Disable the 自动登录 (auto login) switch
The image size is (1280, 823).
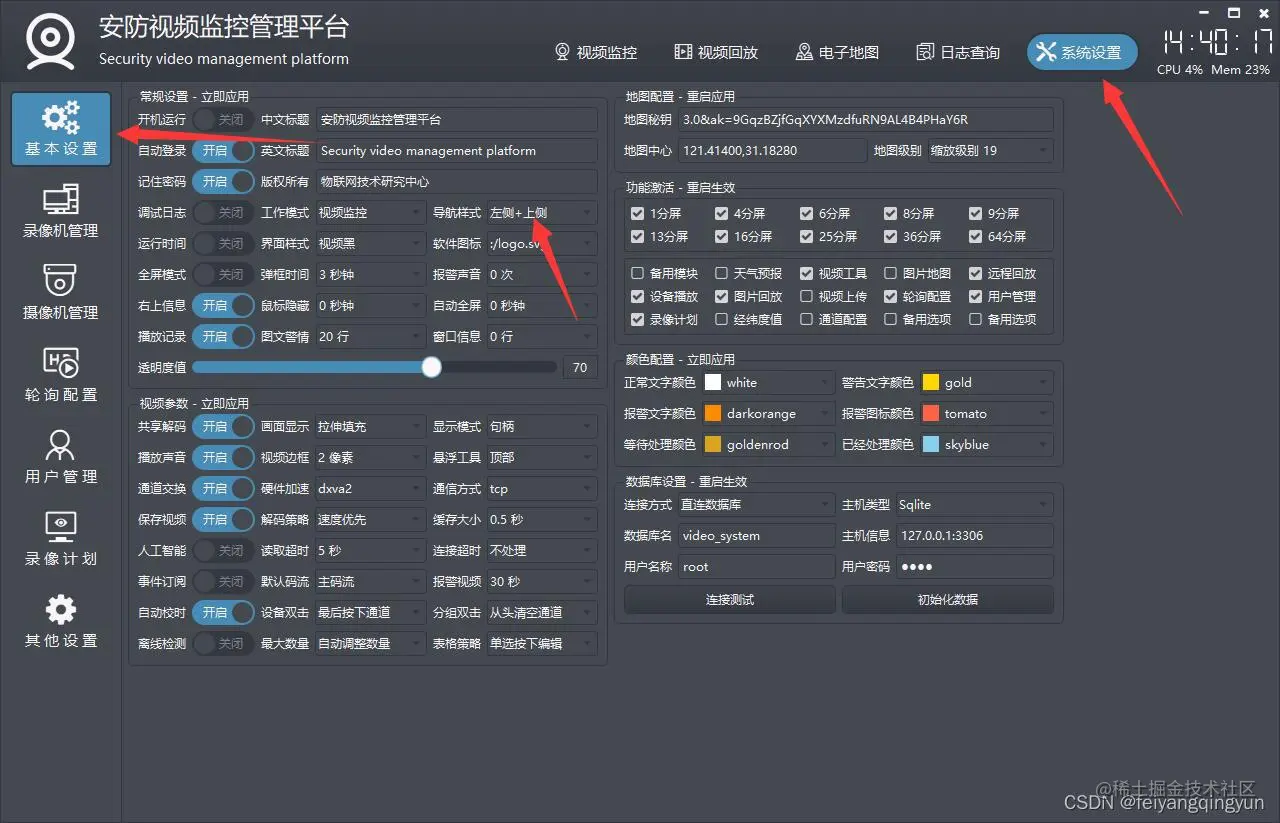pos(222,150)
